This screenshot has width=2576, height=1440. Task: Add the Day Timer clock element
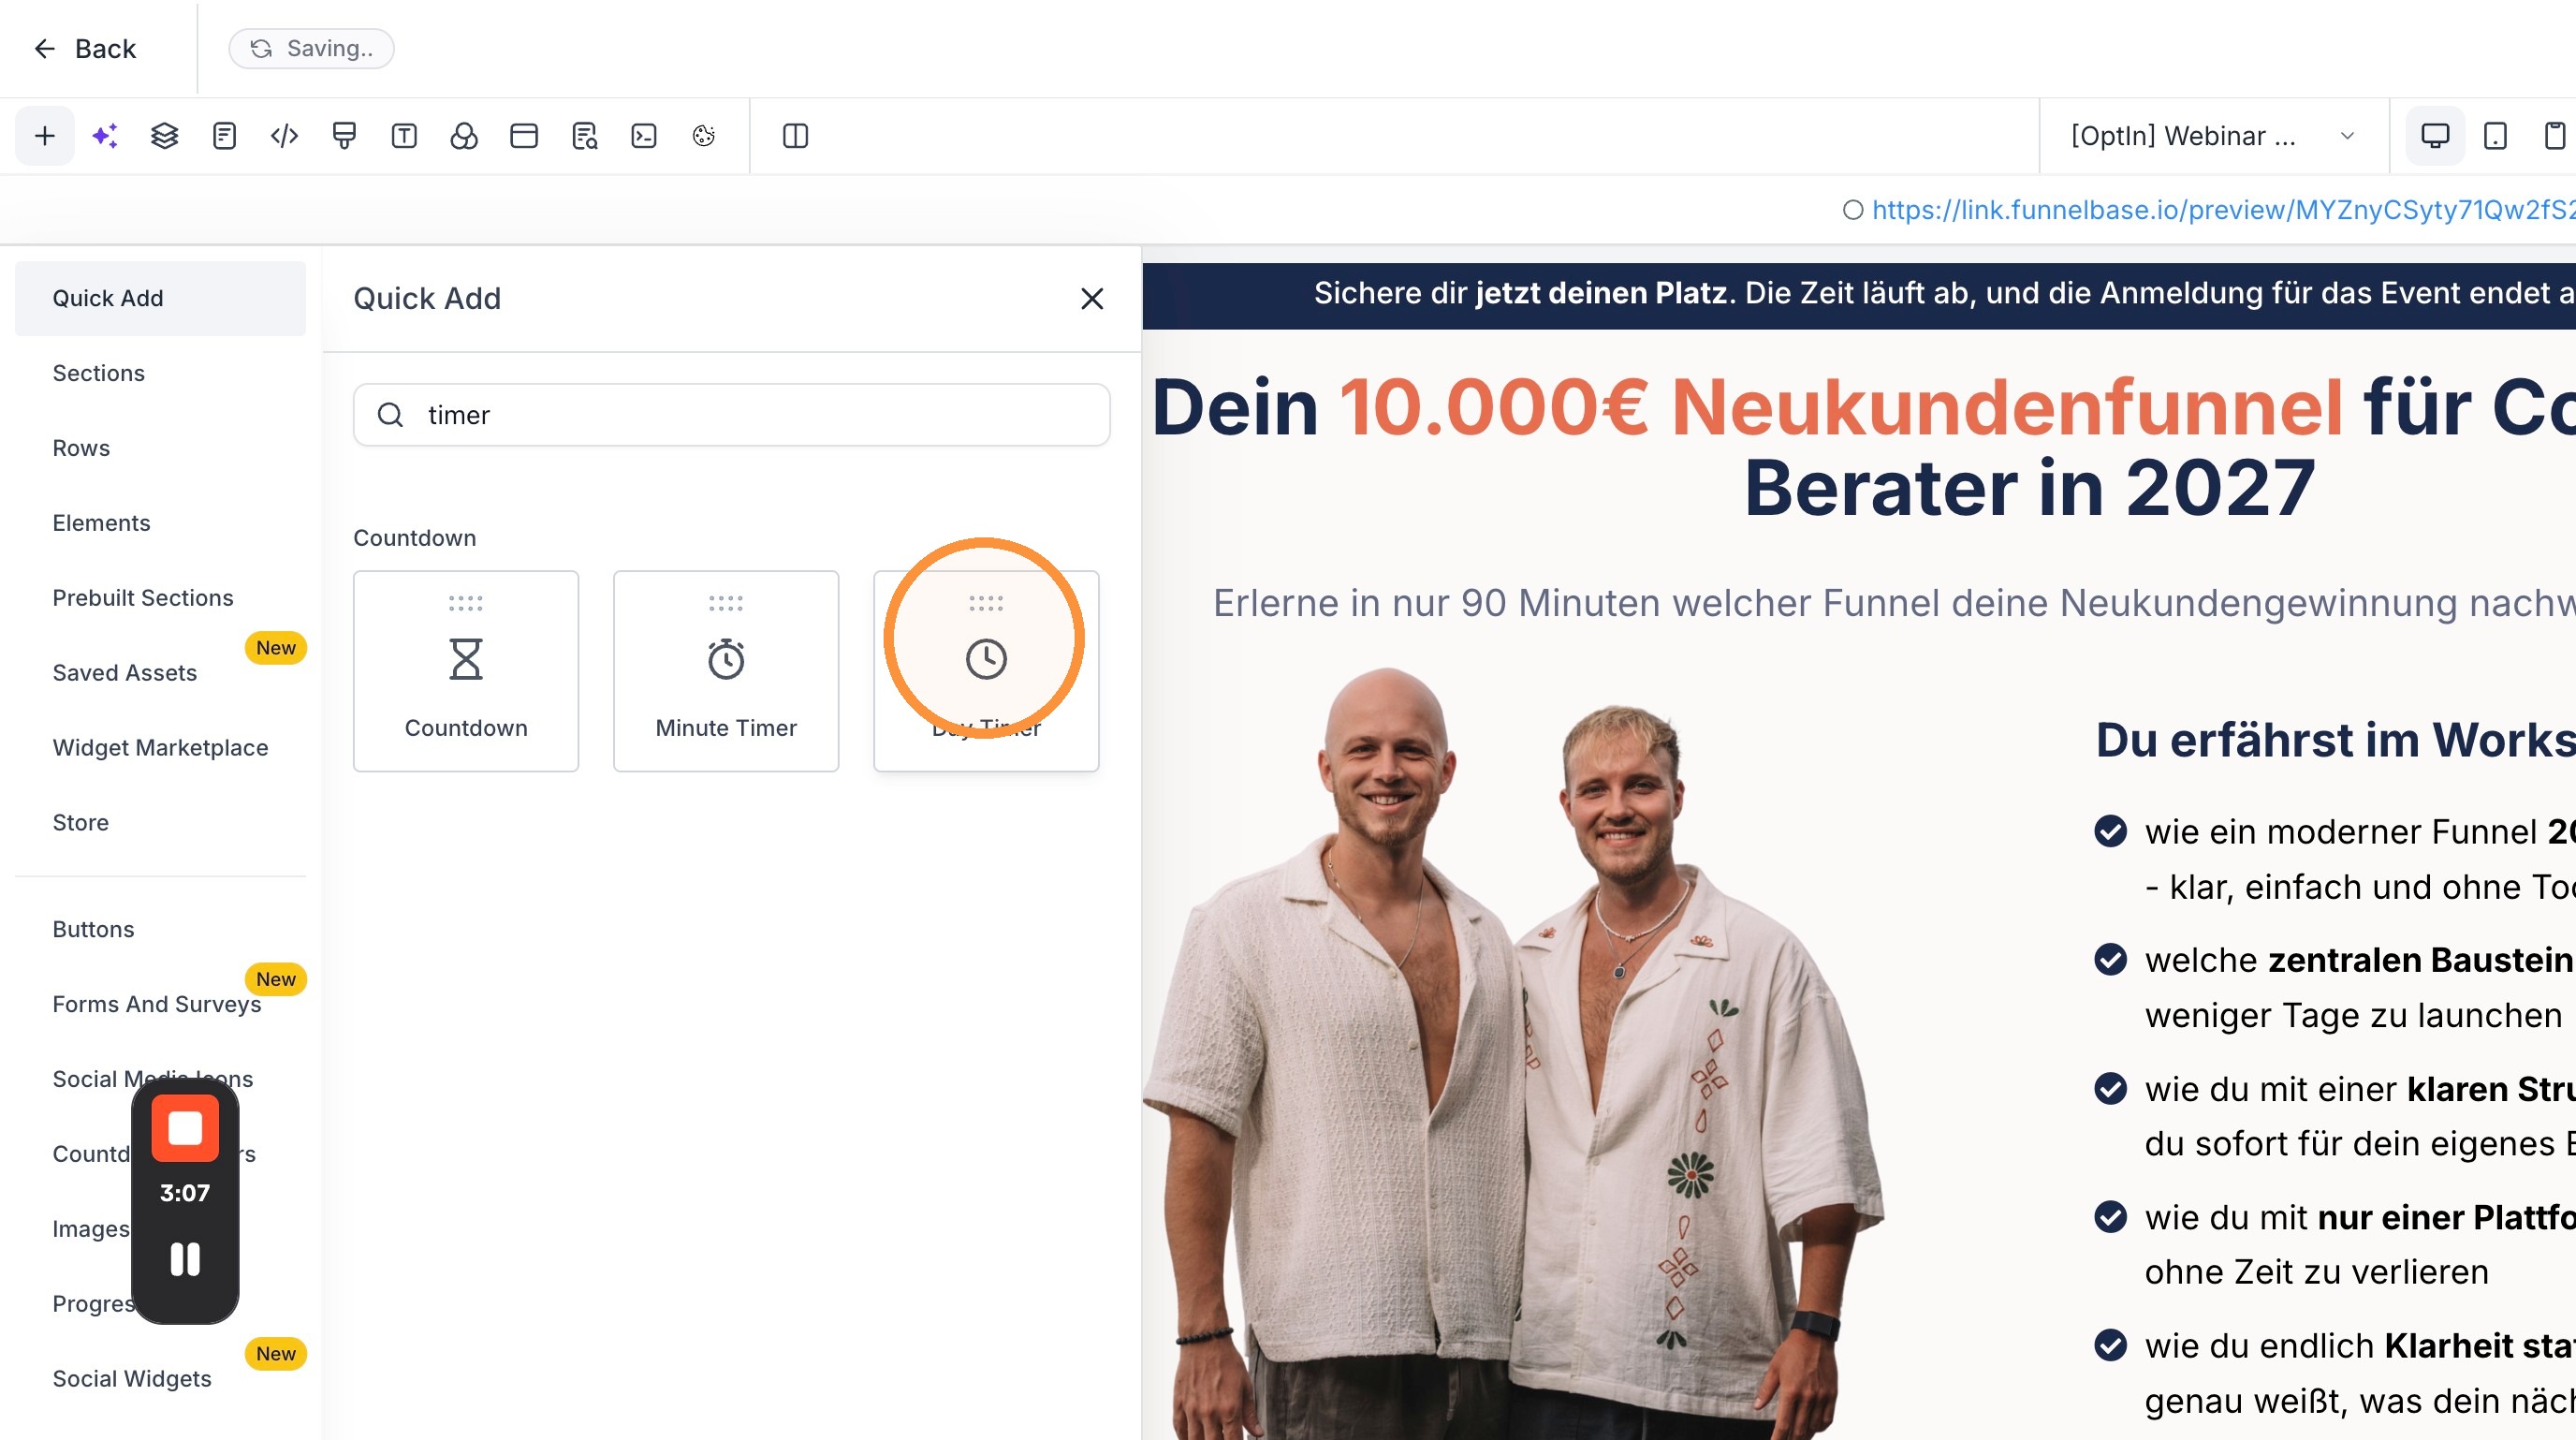(x=986, y=671)
